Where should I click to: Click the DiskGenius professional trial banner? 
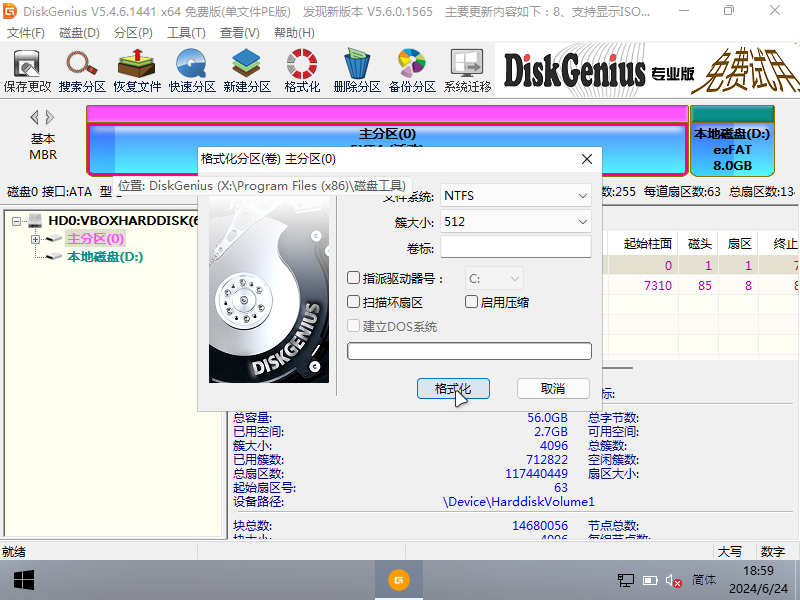click(x=647, y=71)
